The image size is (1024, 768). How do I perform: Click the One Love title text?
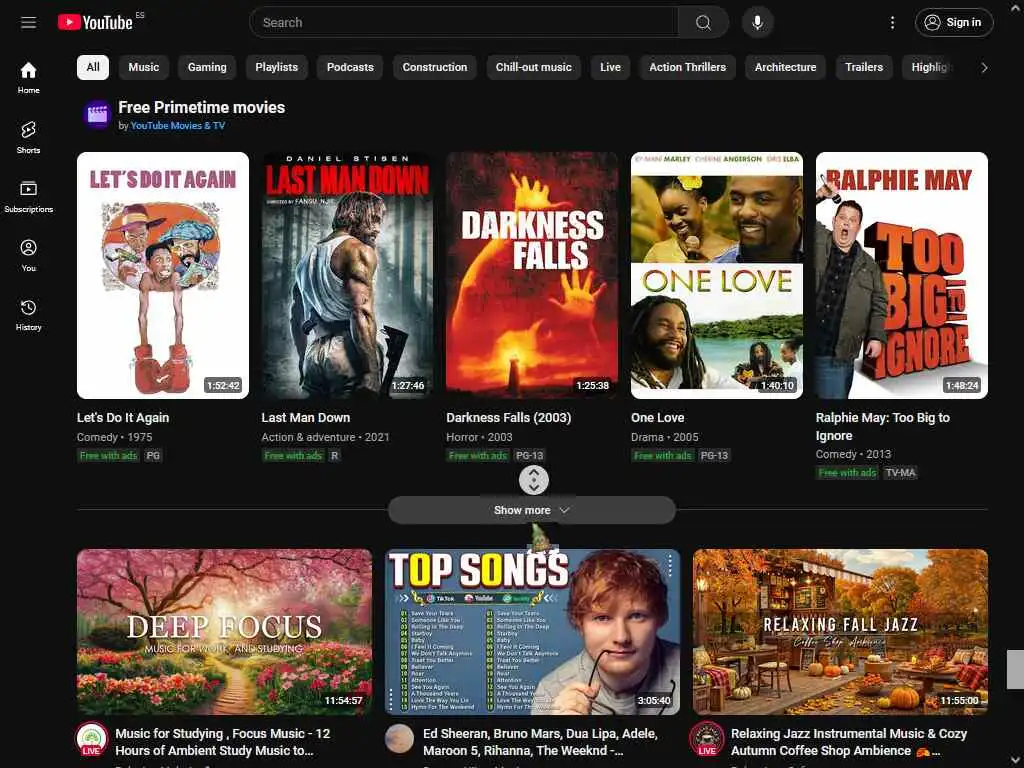coord(657,417)
